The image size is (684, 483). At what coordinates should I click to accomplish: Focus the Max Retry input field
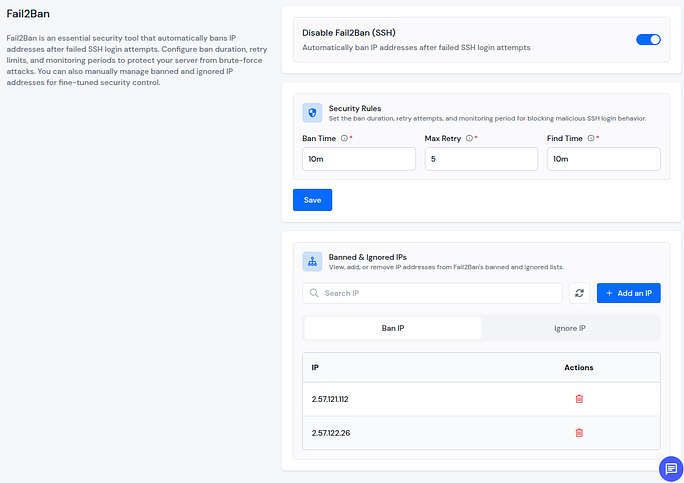click(481, 159)
